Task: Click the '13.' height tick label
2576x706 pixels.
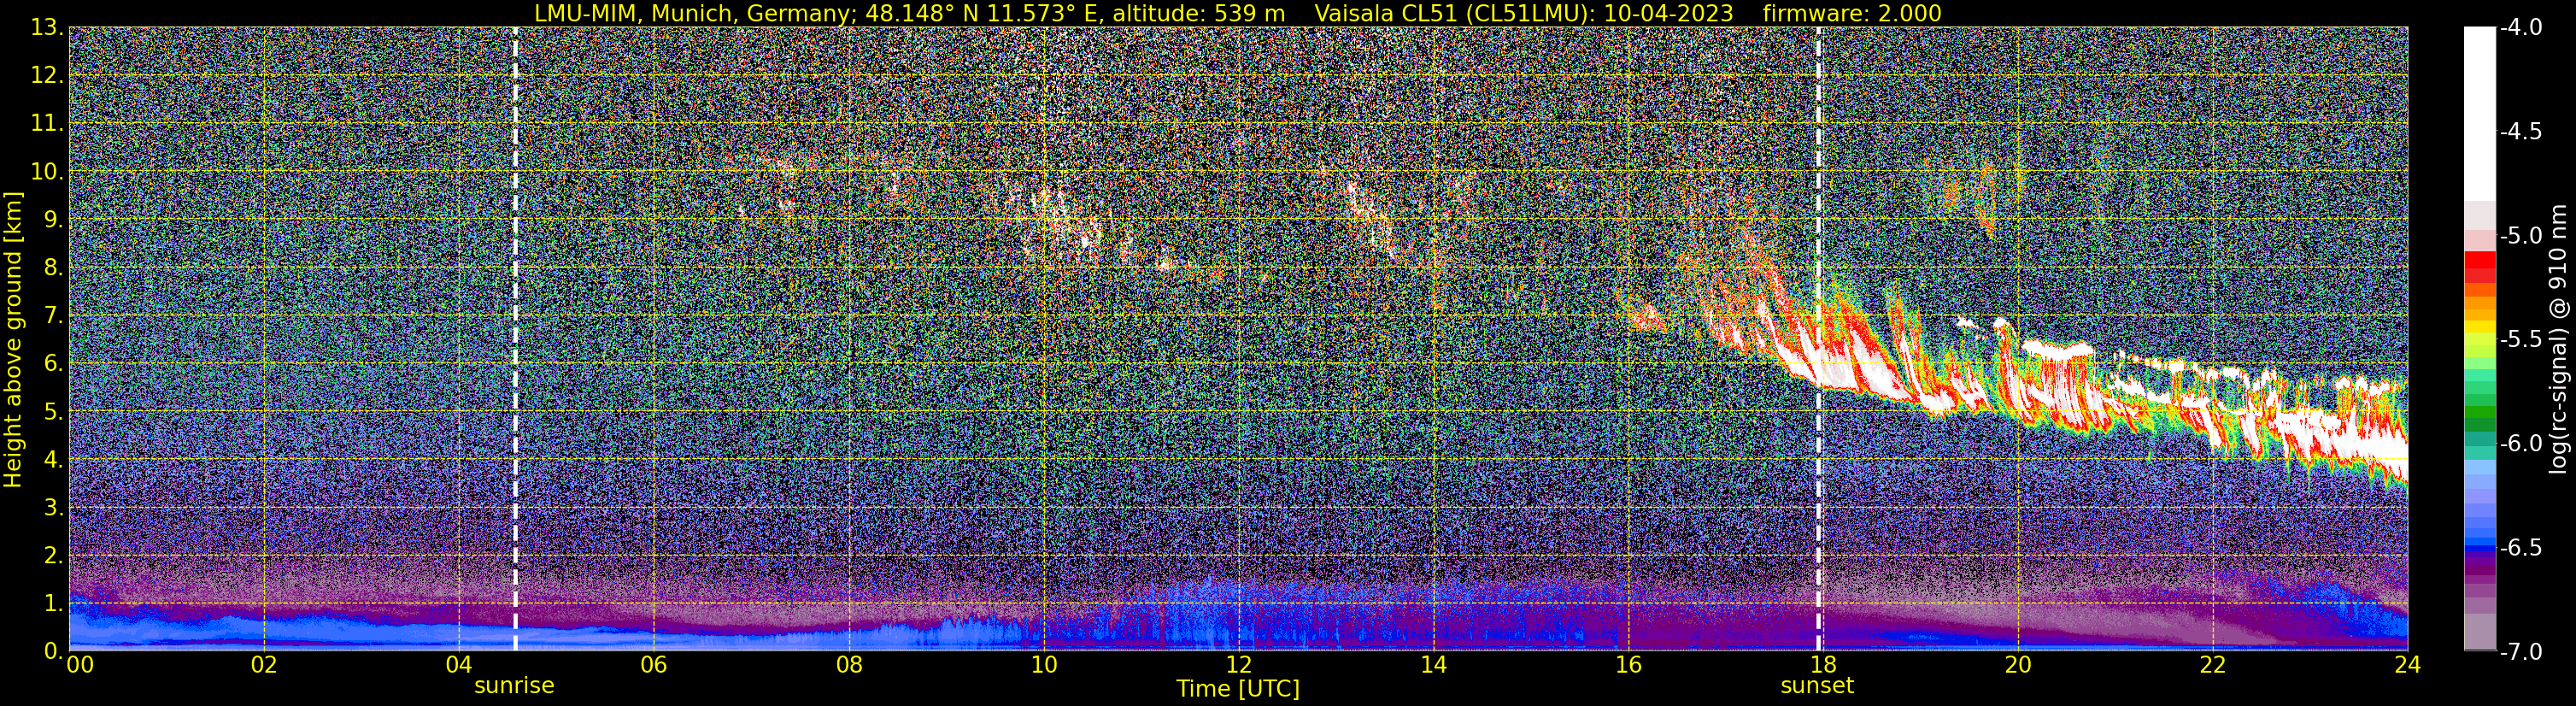Action: pyautogui.click(x=47, y=28)
